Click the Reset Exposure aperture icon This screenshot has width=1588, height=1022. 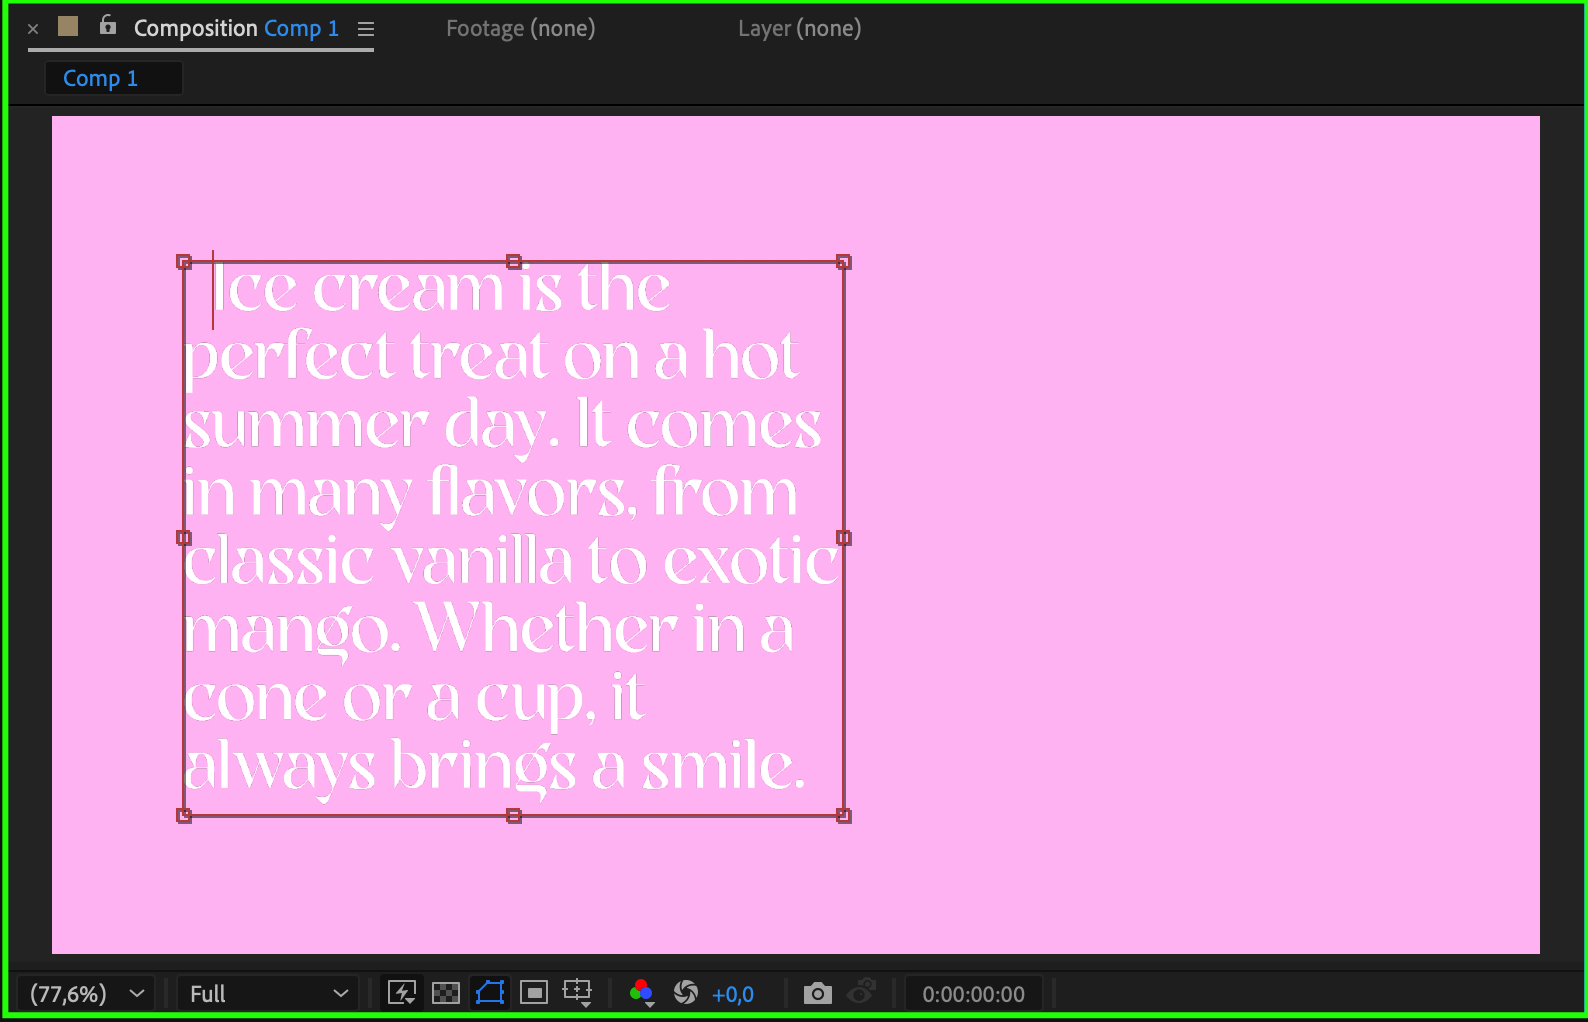[686, 993]
